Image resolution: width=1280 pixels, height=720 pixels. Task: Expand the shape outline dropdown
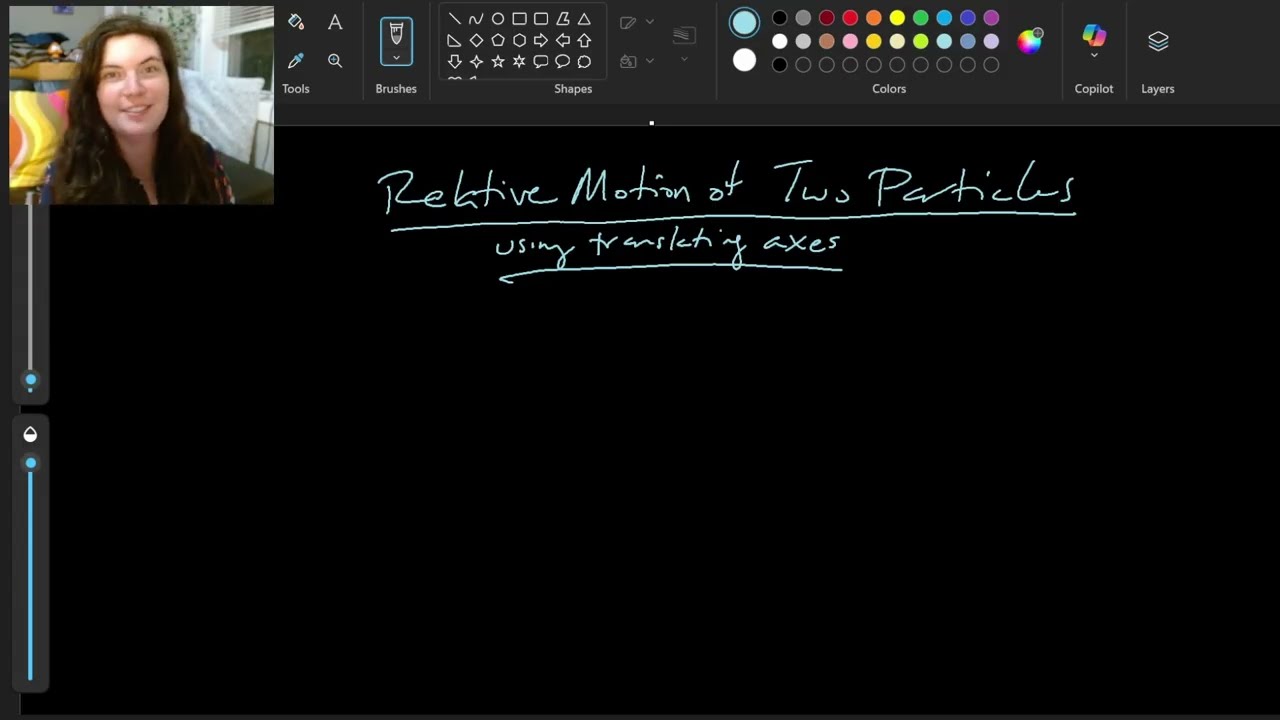point(650,22)
